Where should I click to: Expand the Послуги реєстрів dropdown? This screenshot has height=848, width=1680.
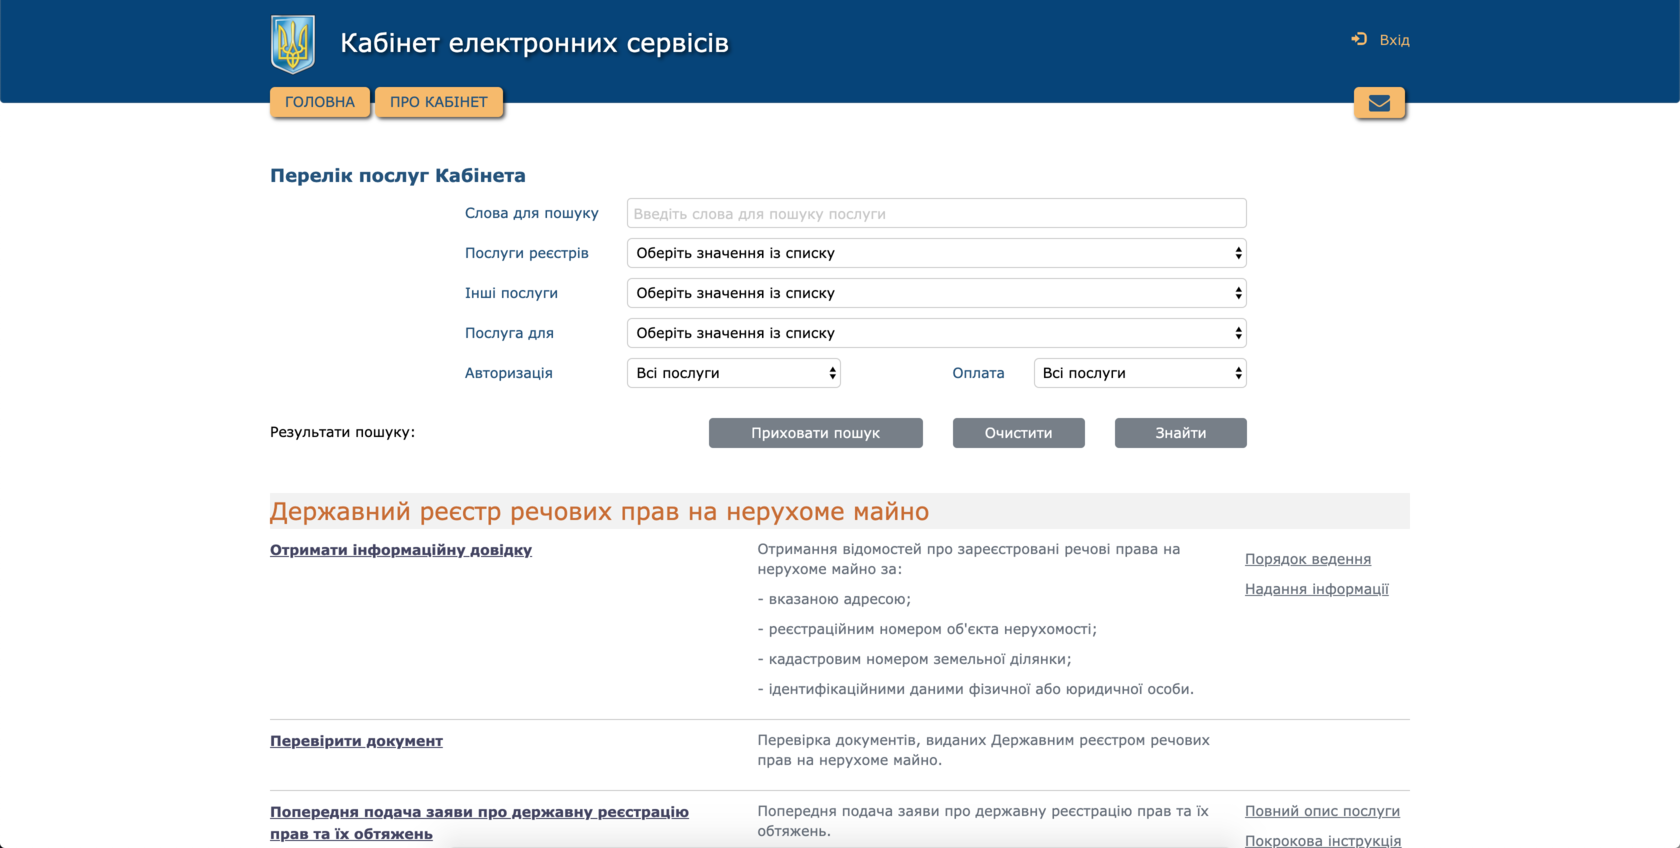click(936, 253)
